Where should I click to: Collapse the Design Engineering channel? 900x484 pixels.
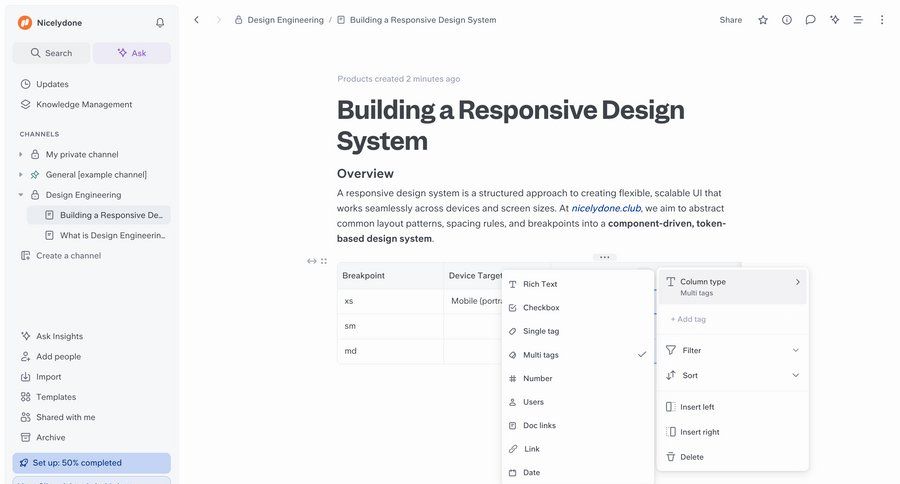pos(21,195)
